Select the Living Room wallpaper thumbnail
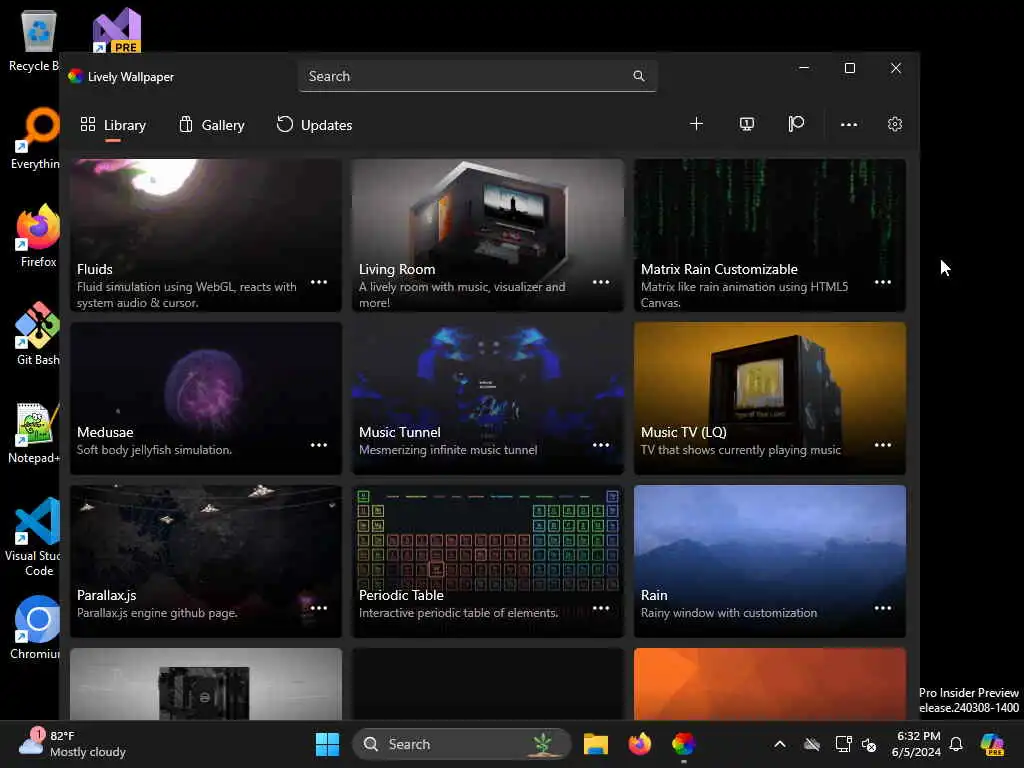This screenshot has width=1024, height=768. (488, 235)
